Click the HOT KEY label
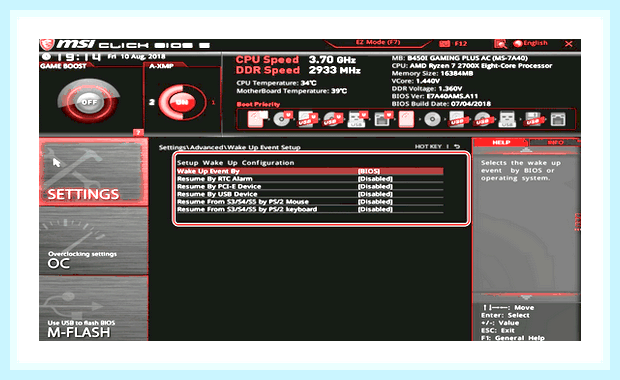Screen dimensions: 620x380 pyautogui.click(x=428, y=146)
